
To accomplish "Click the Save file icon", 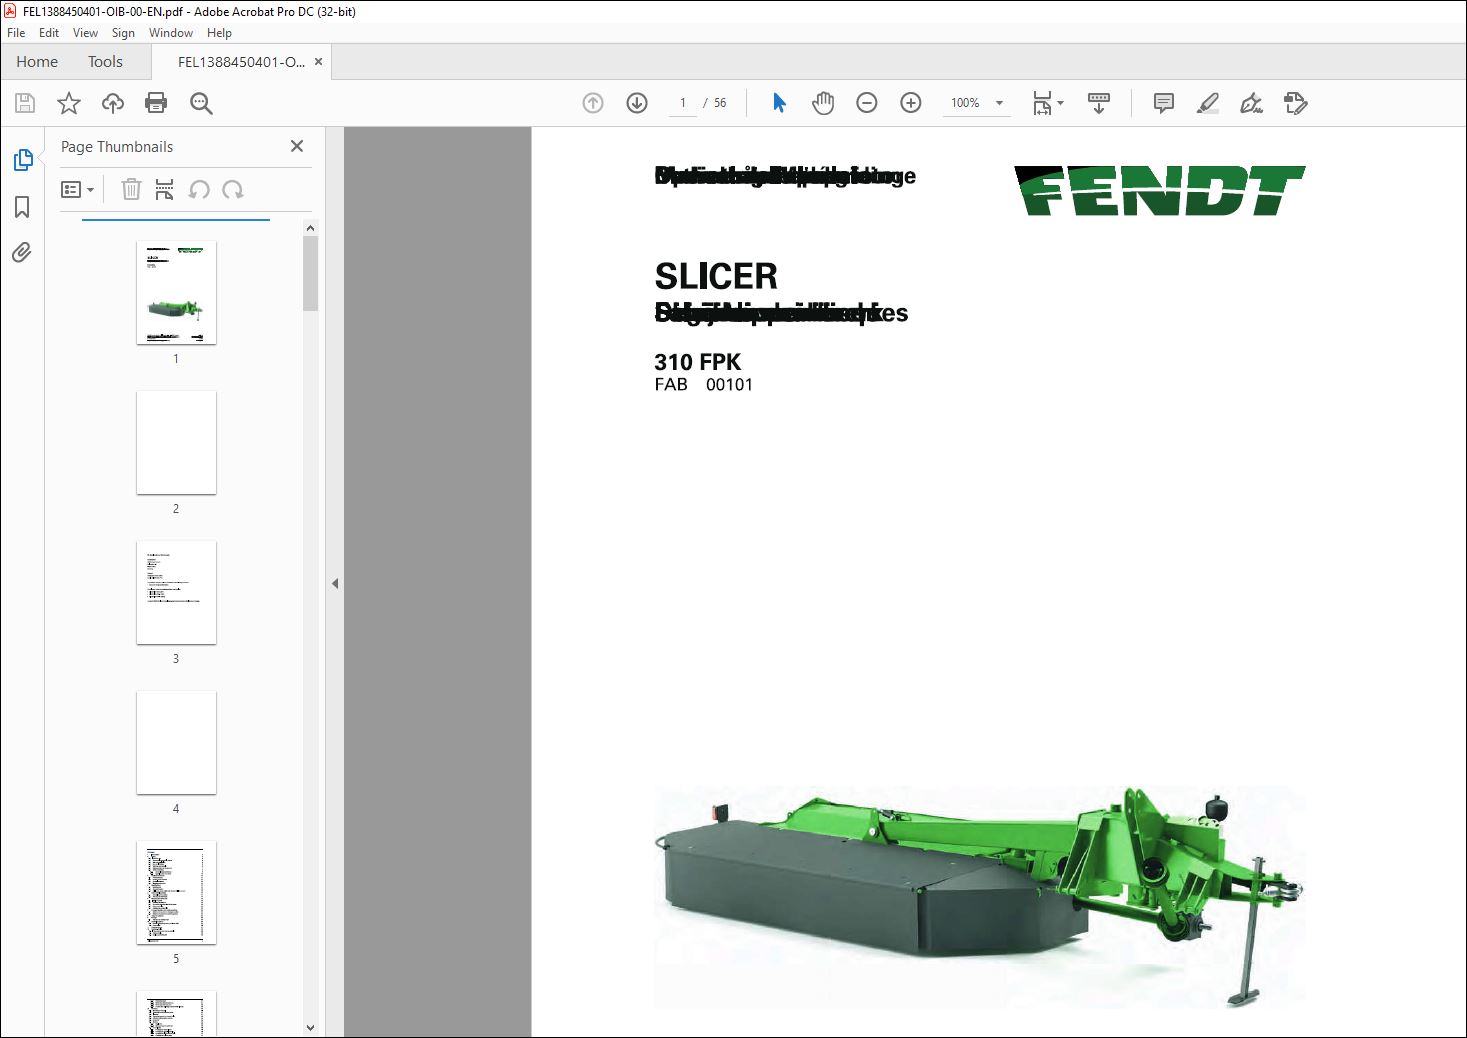I will [25, 103].
